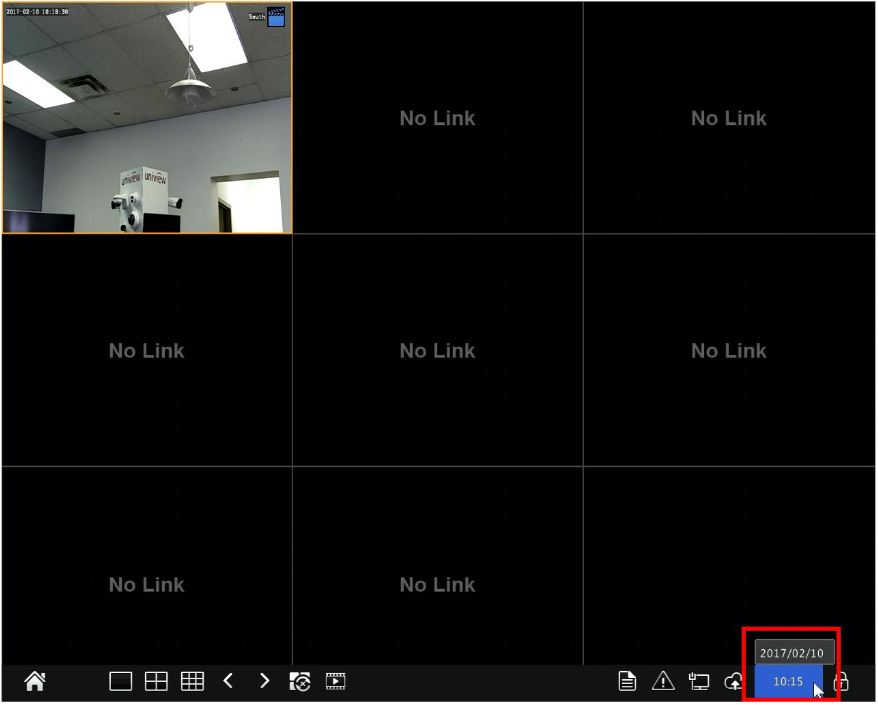Screen dimensions: 878x705
Task: Click the lock icon in toolbar
Action: (x=841, y=682)
